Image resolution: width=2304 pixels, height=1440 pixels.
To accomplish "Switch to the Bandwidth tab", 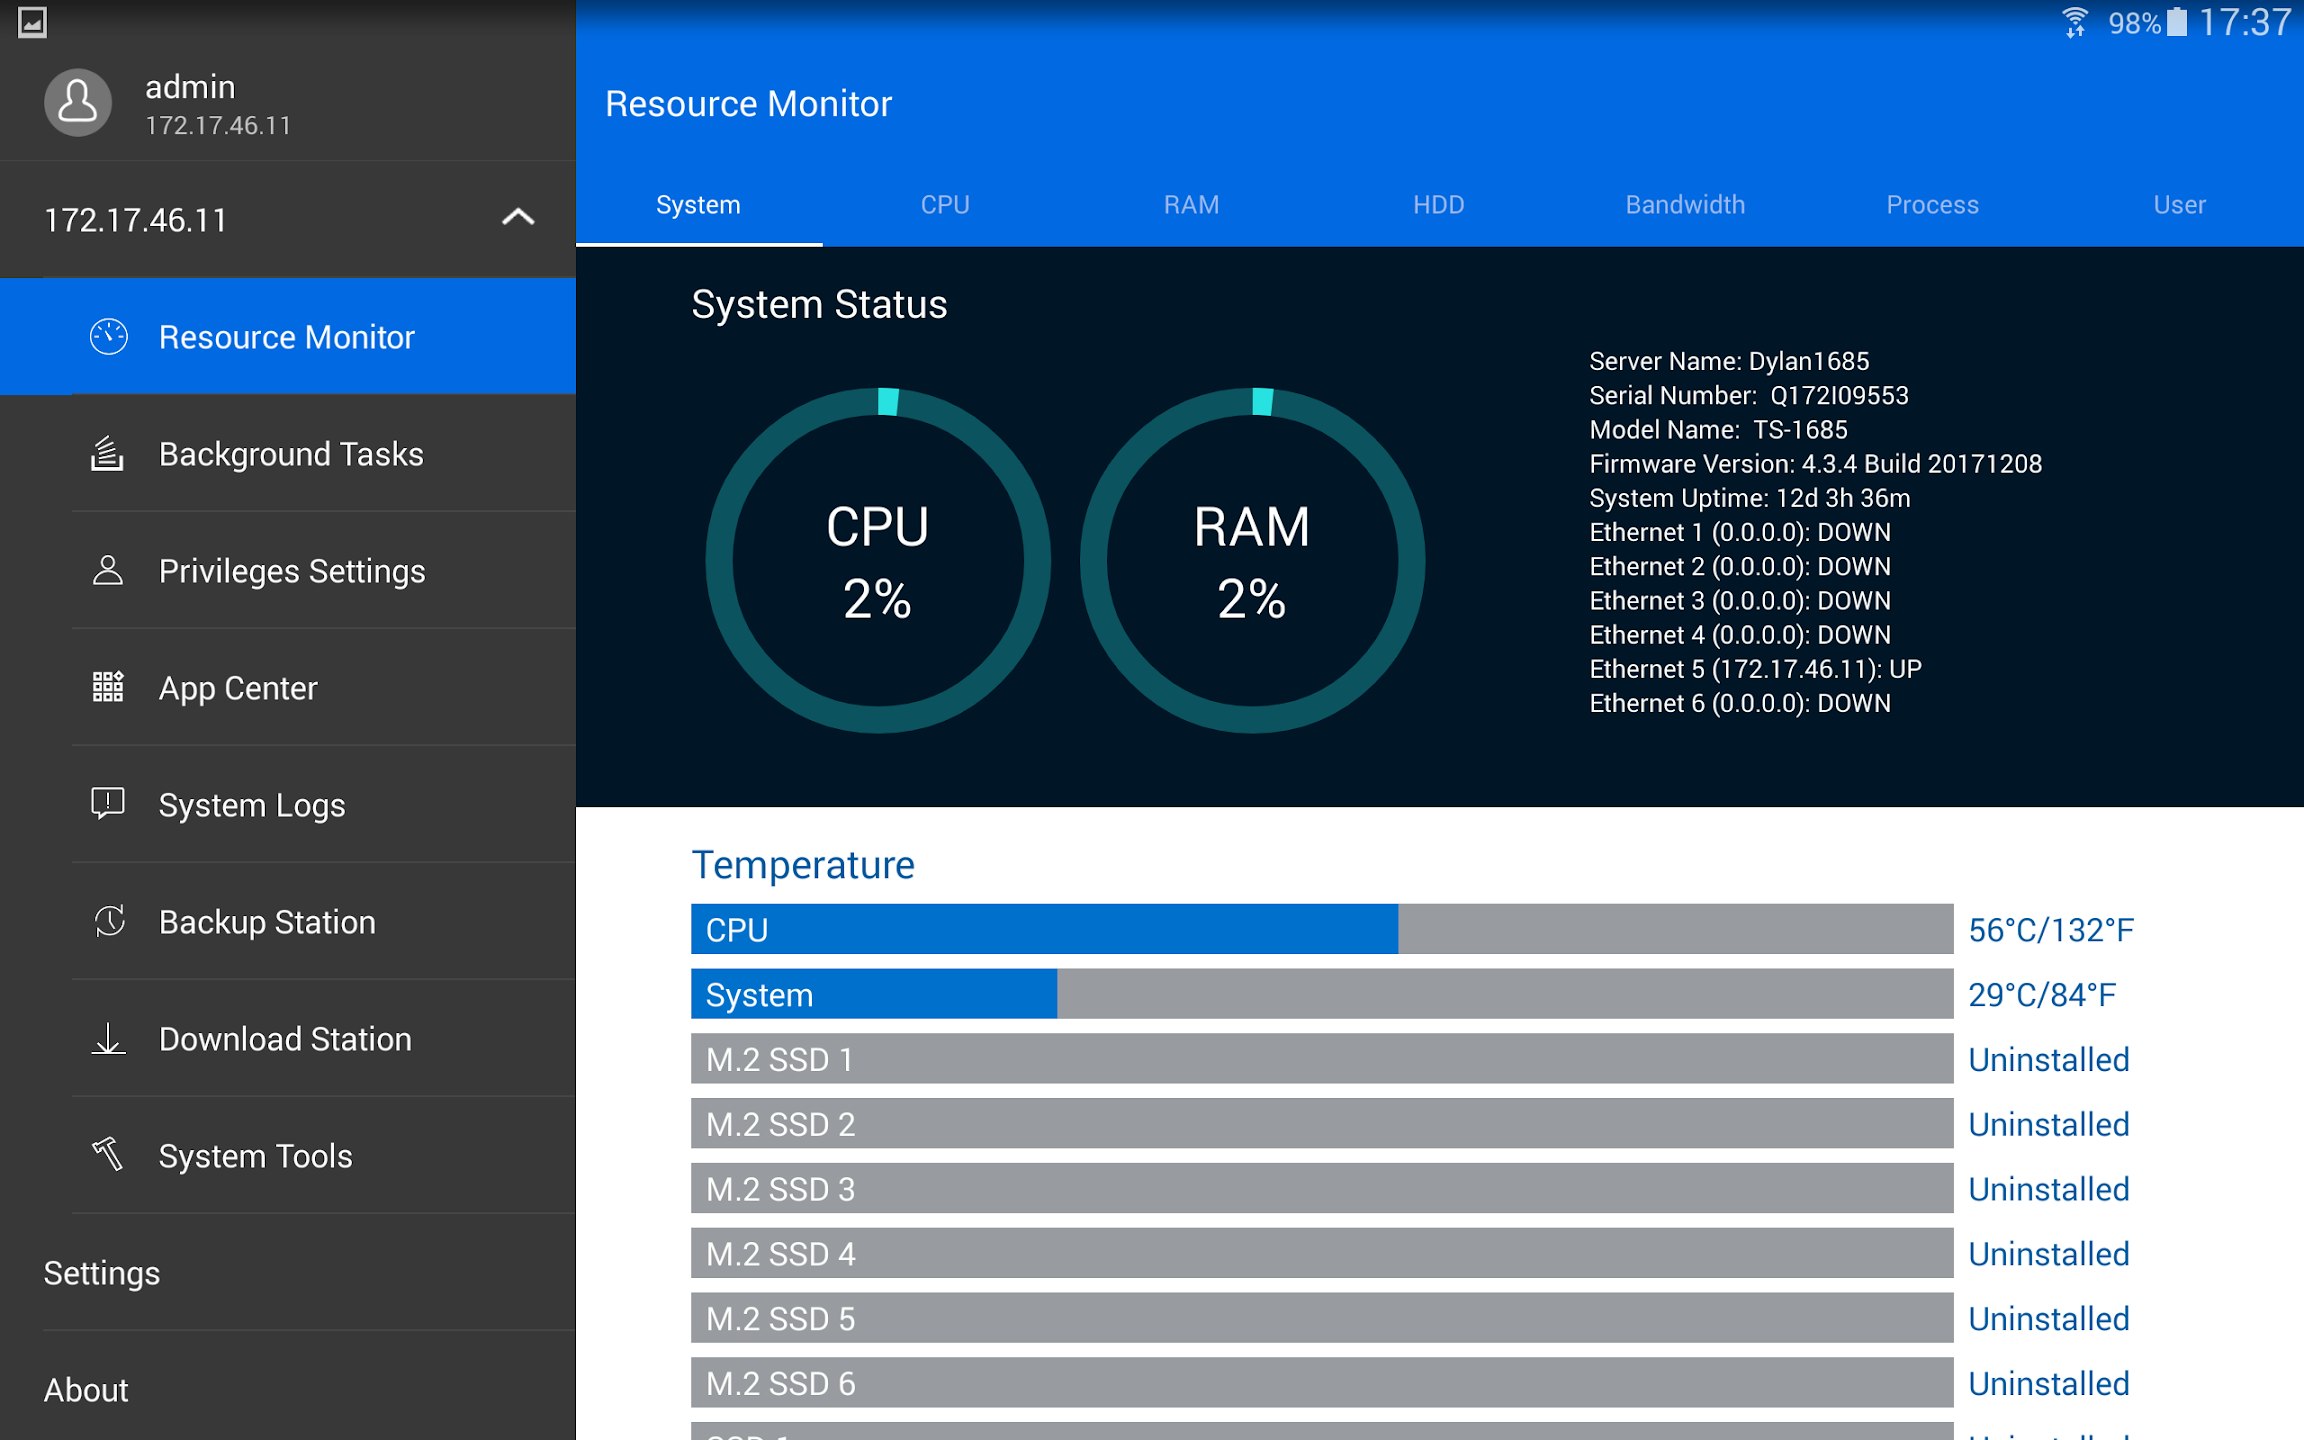I will tap(1684, 204).
